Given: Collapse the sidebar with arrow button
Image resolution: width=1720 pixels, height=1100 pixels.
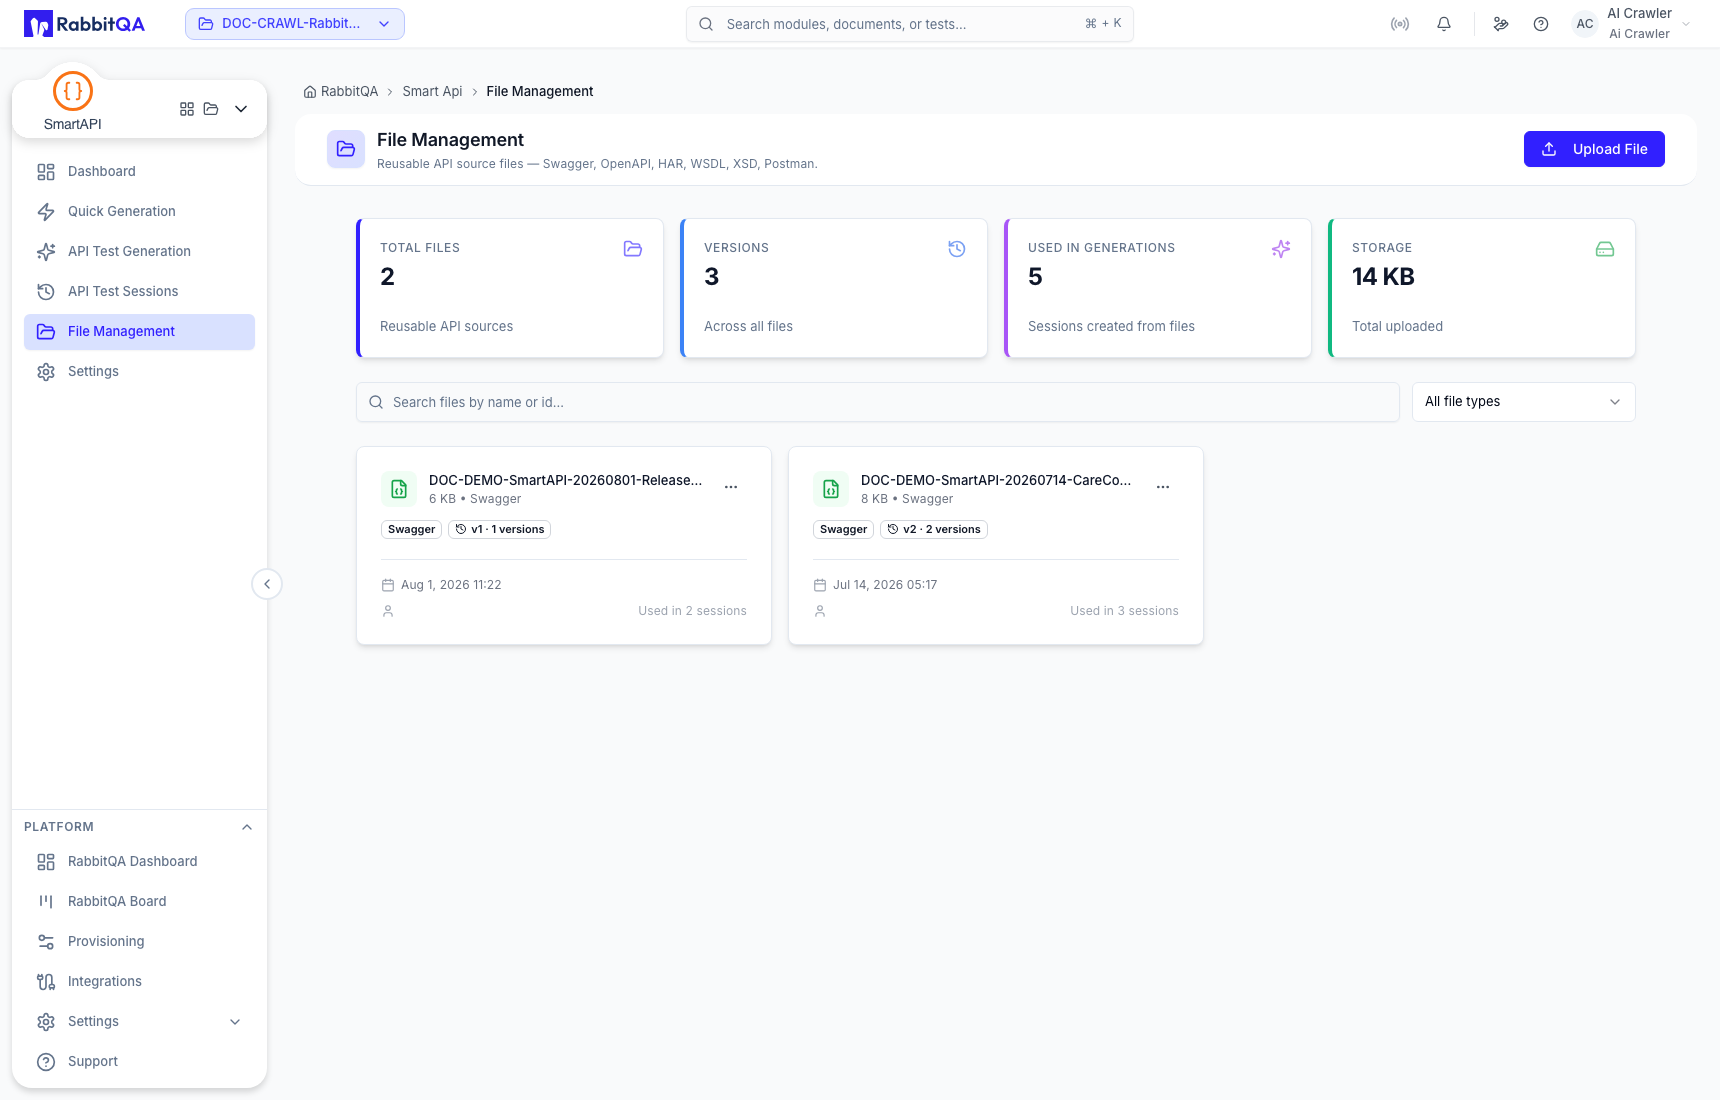Looking at the screenshot, I should (x=267, y=584).
